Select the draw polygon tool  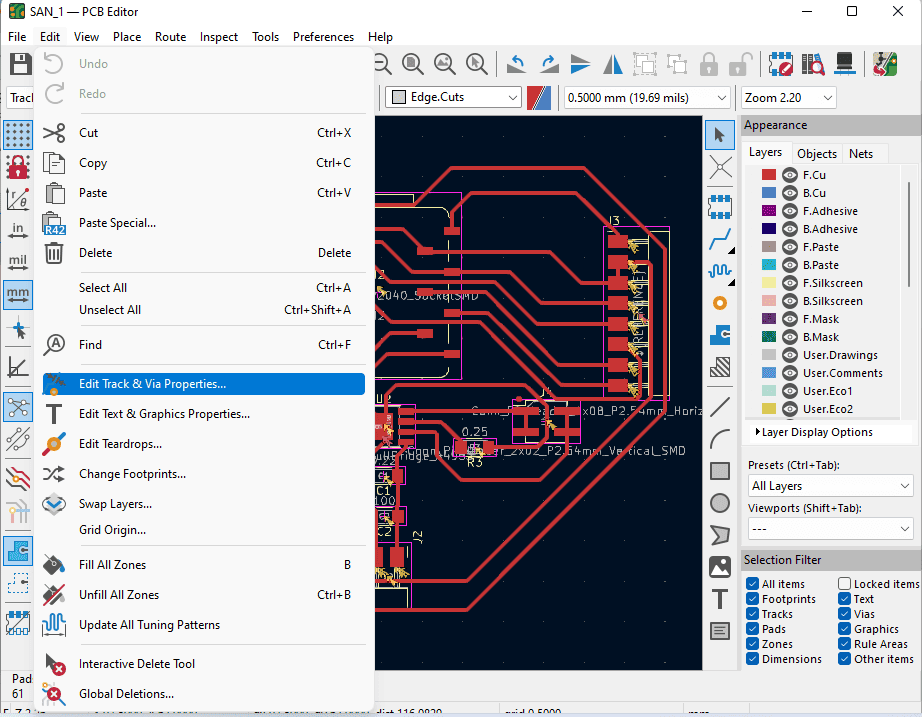tap(720, 535)
